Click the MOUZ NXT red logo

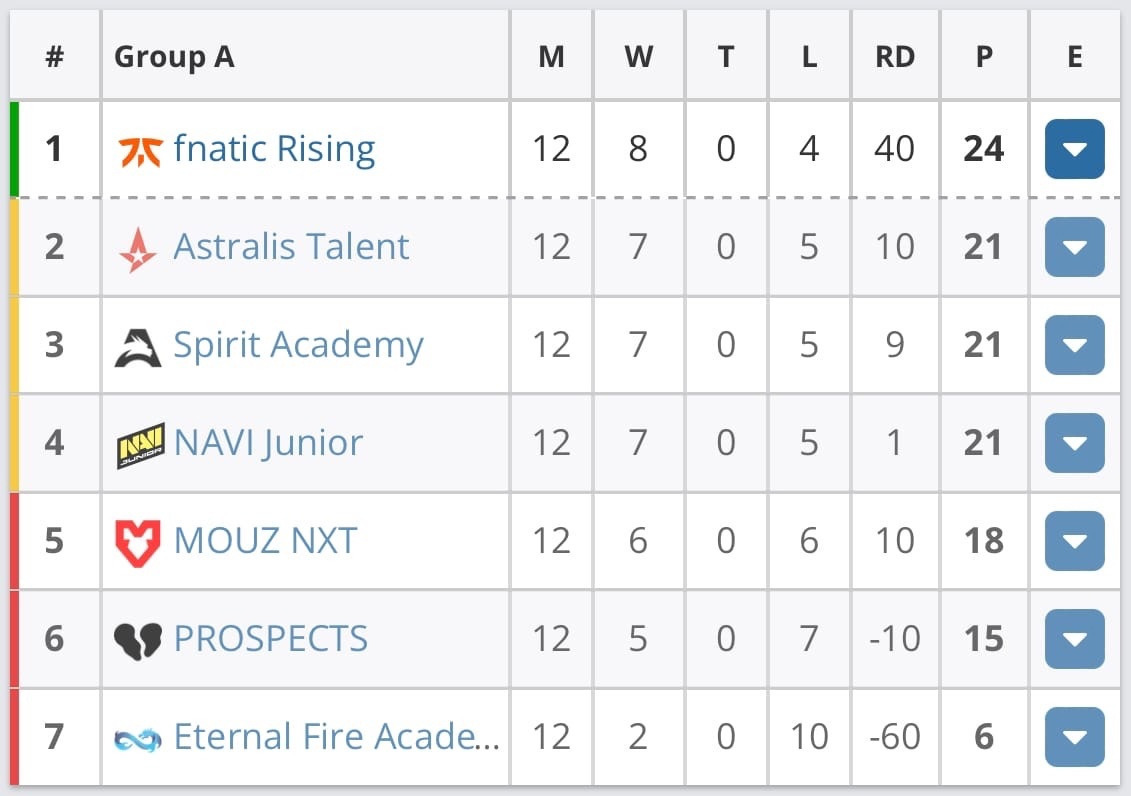[x=138, y=542]
